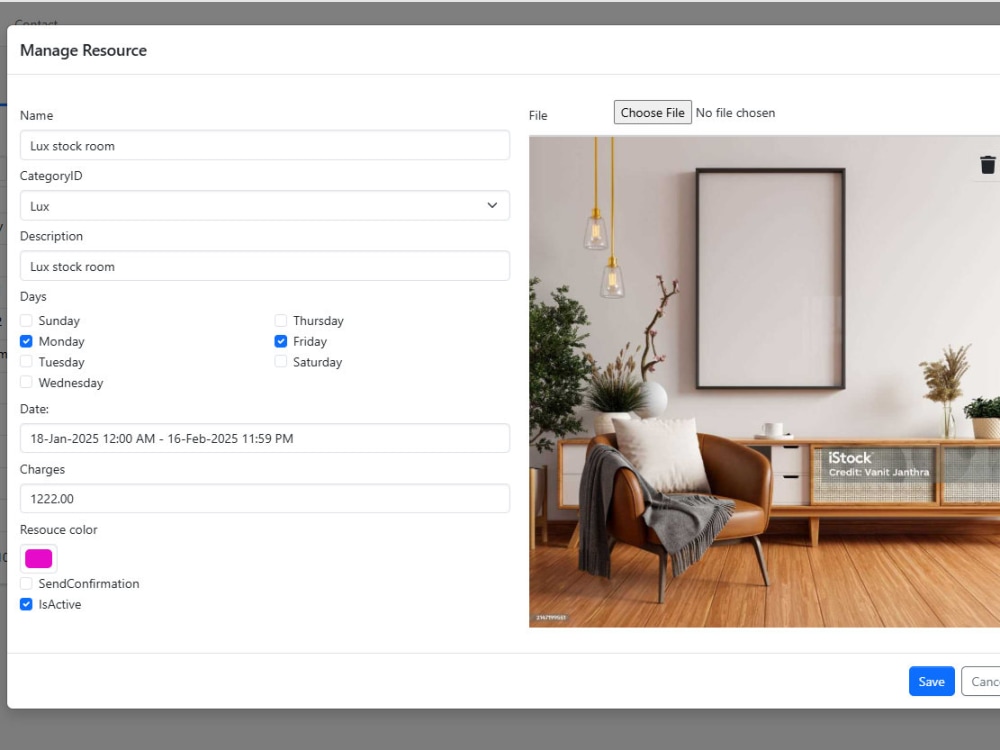Viewport: 1000px width, 750px height.
Task: Click the 'Resouce color' label
Action: coord(59,529)
